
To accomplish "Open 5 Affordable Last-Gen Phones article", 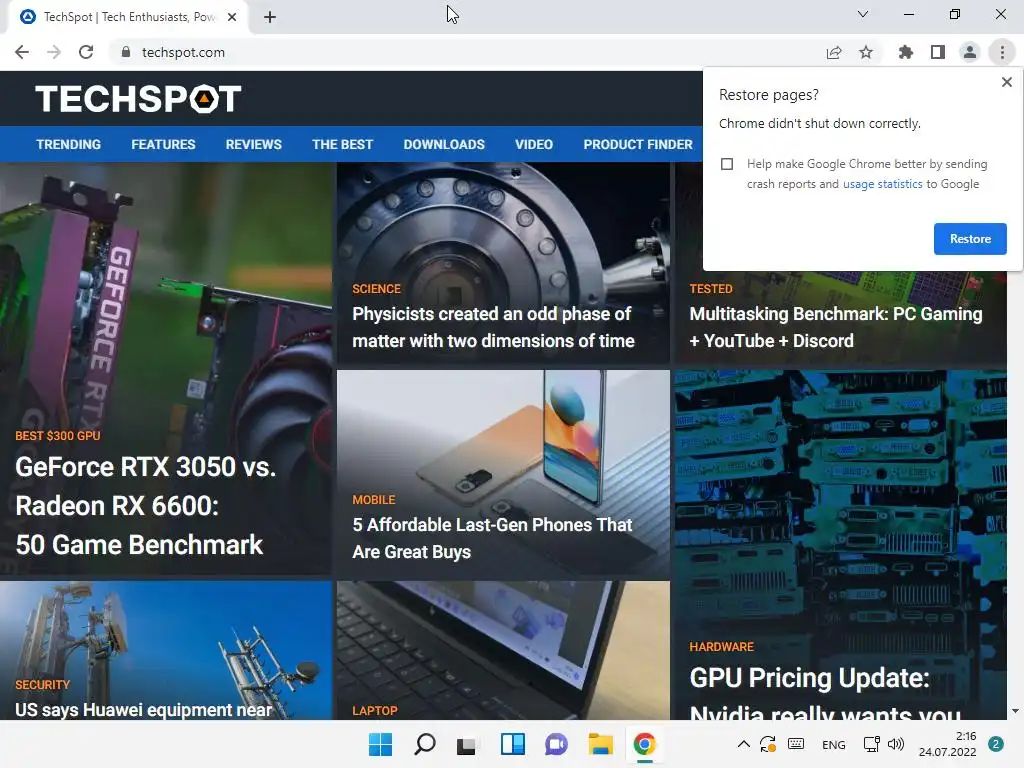I will pos(492,538).
